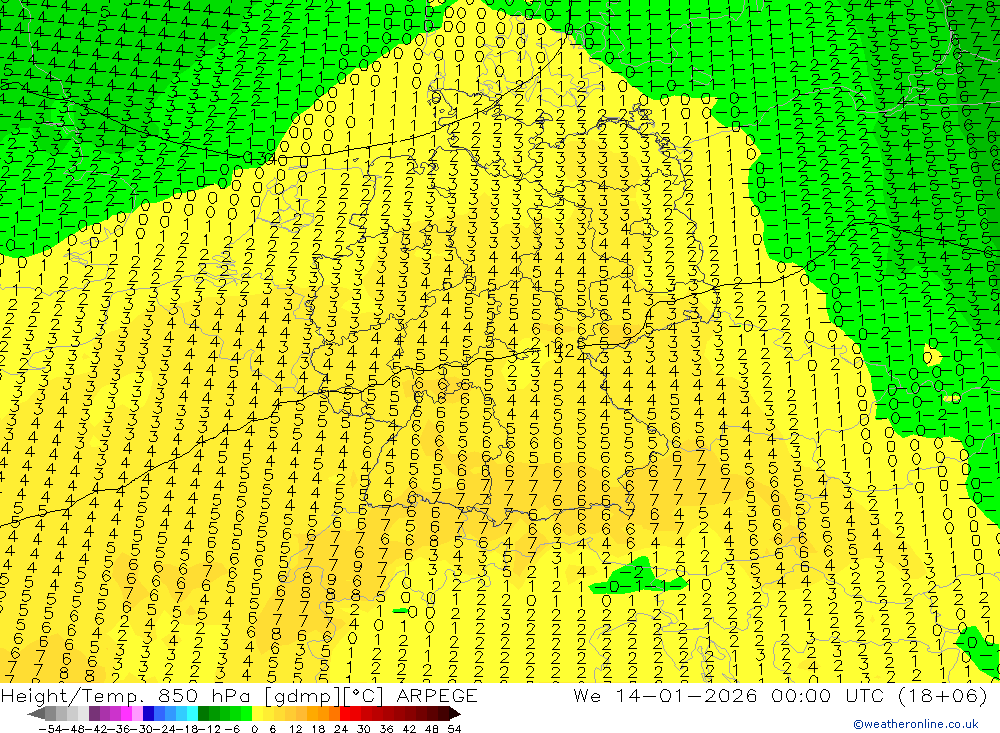Click the legend value label 54
1000x733 pixels.
(454, 729)
